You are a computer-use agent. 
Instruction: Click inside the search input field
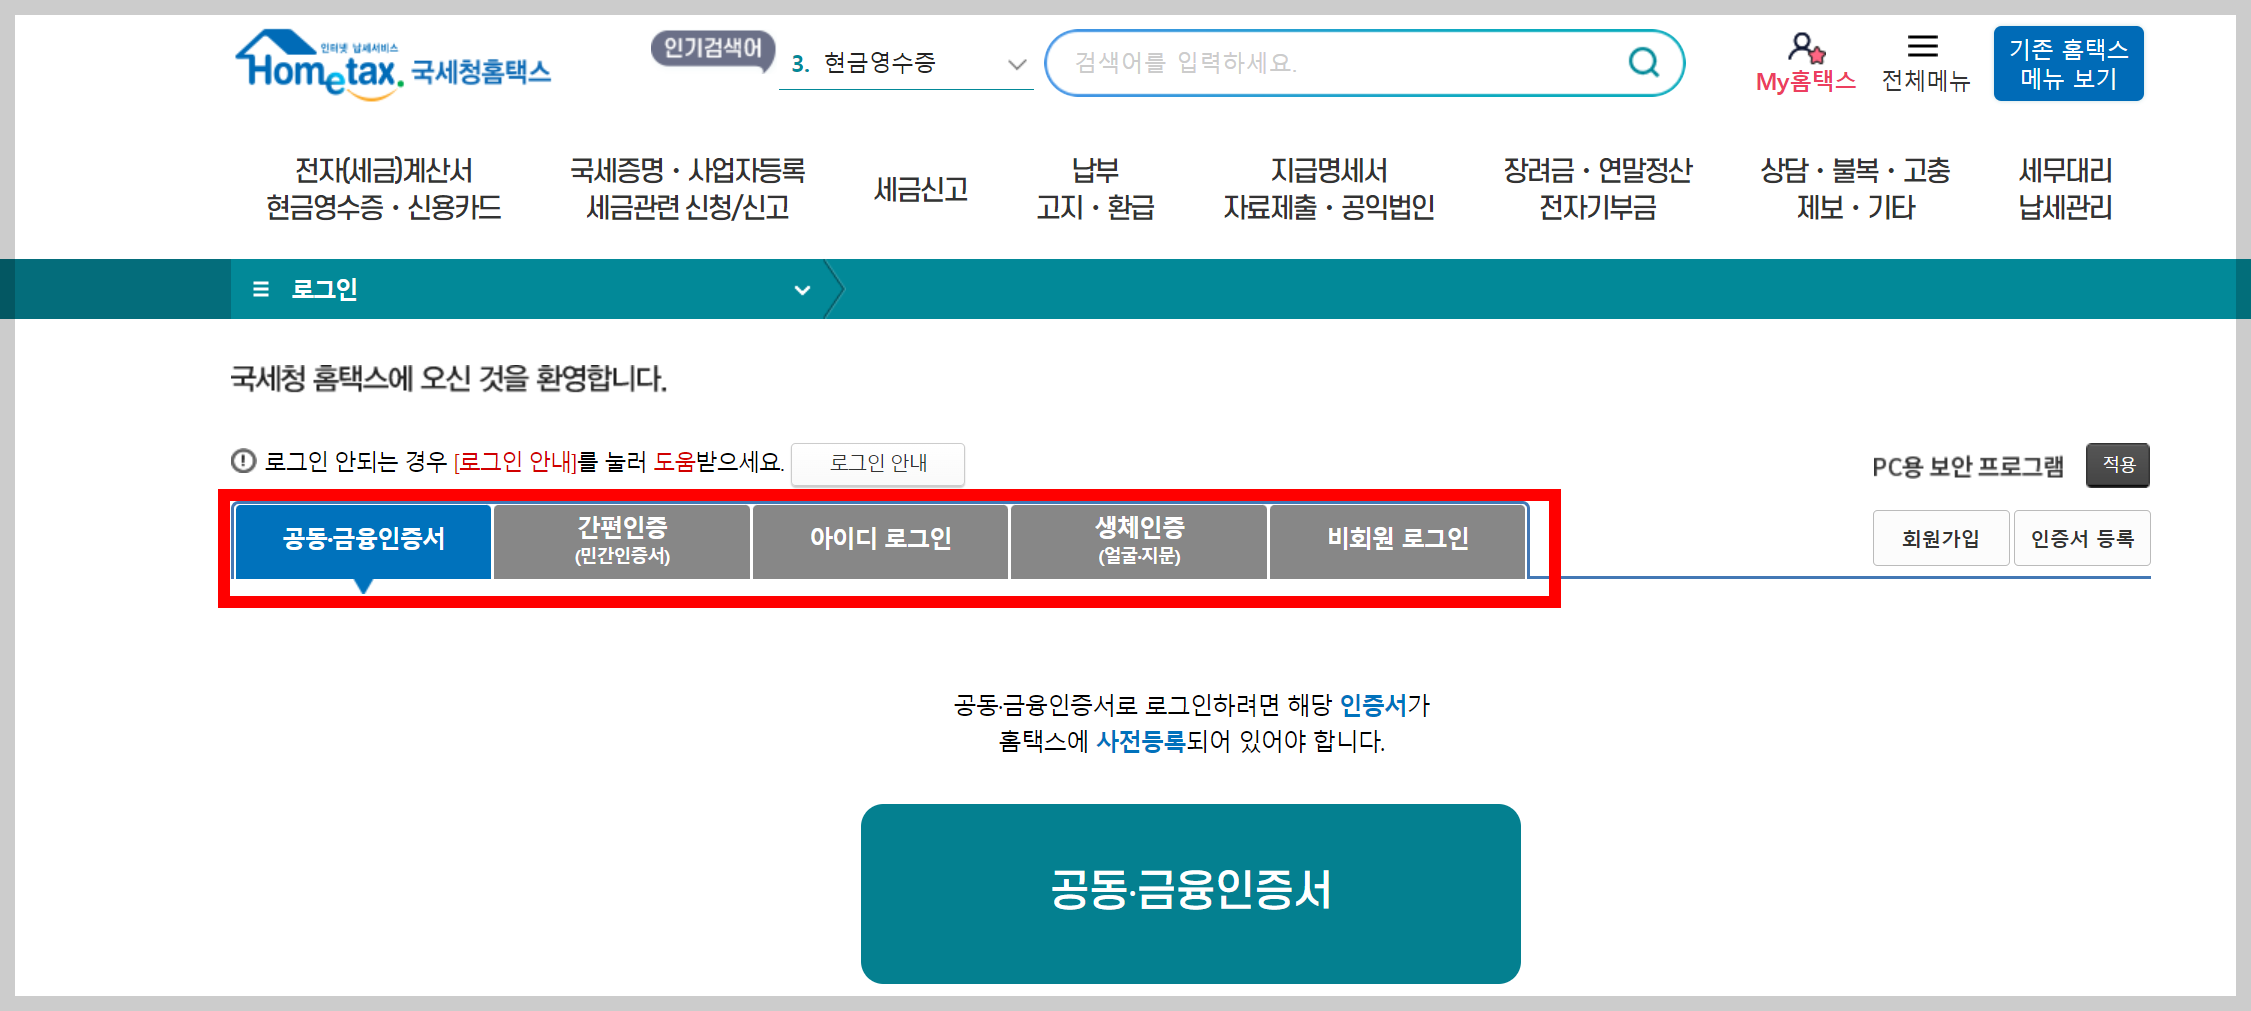[x=1300, y=62]
